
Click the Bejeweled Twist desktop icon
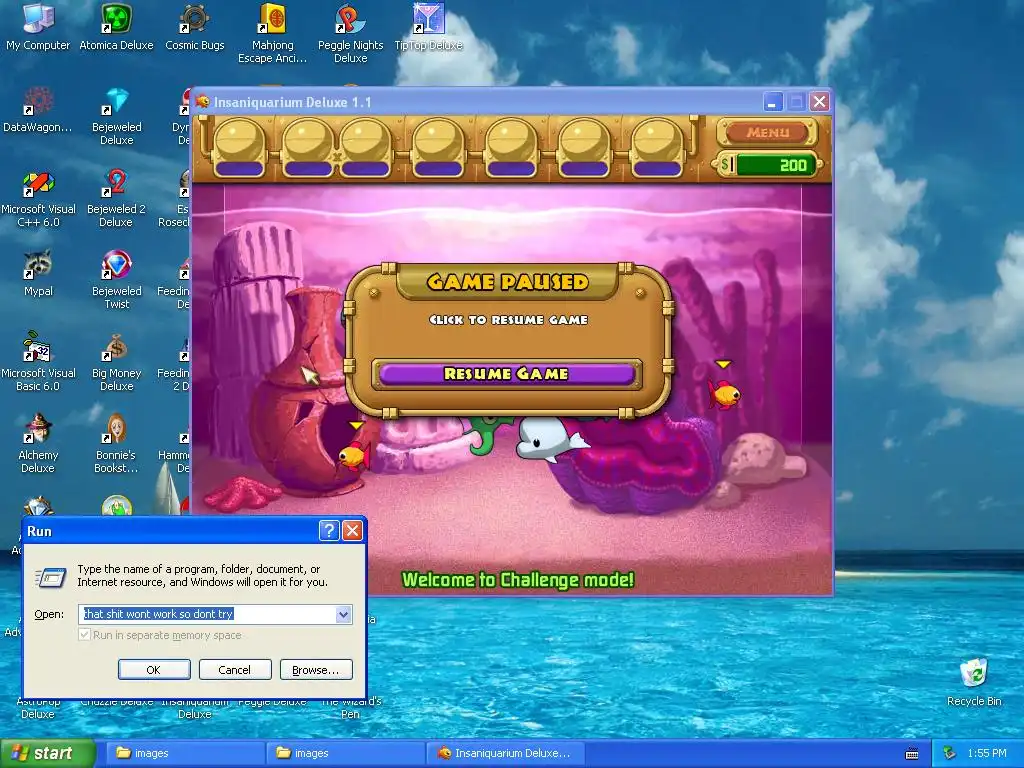[x=116, y=280]
